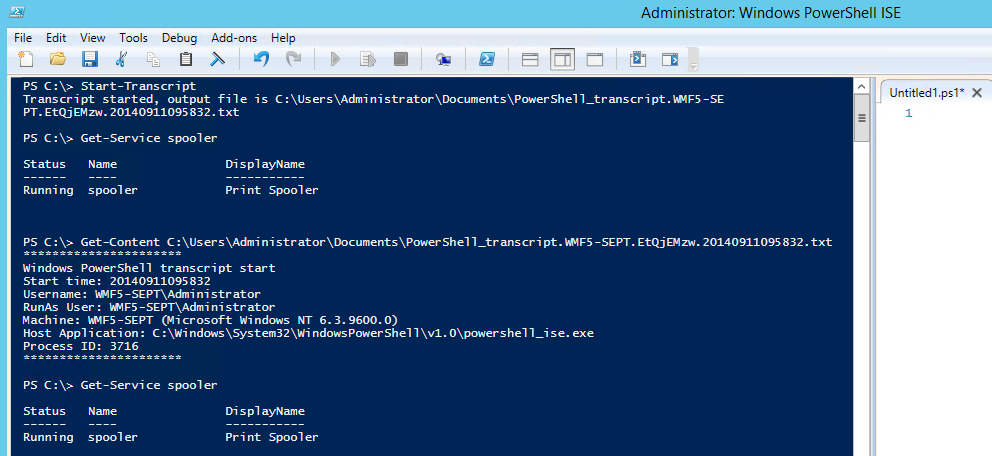Toggle show script pane right layout
Screen dimensions: 992x456
coord(562,60)
